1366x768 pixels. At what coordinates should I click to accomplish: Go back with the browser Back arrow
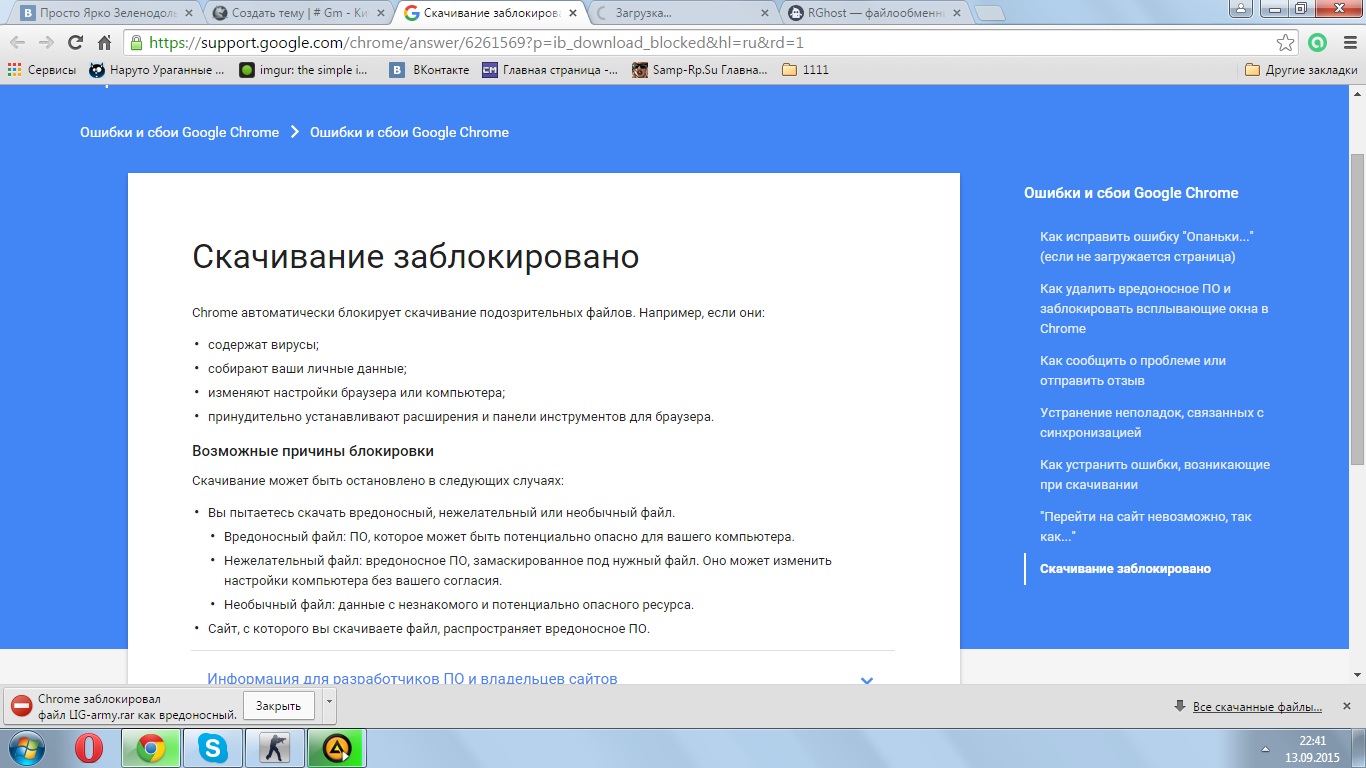coord(17,43)
